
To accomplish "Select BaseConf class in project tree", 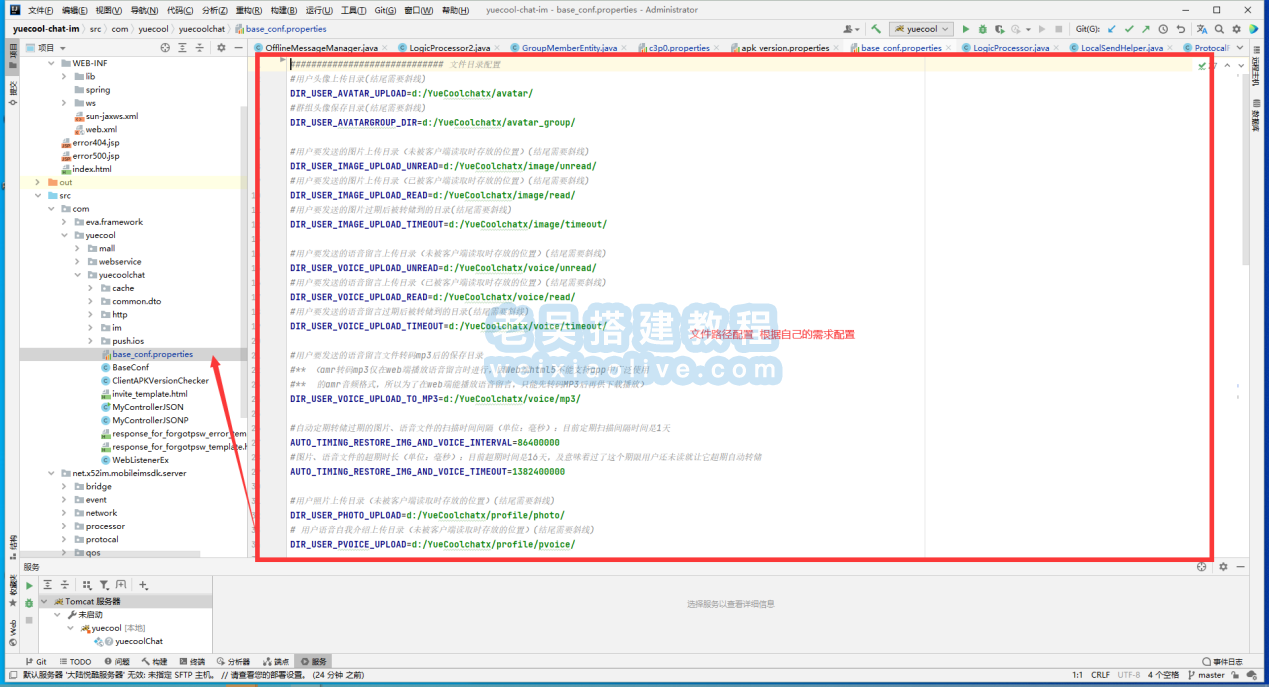I will click(x=130, y=367).
